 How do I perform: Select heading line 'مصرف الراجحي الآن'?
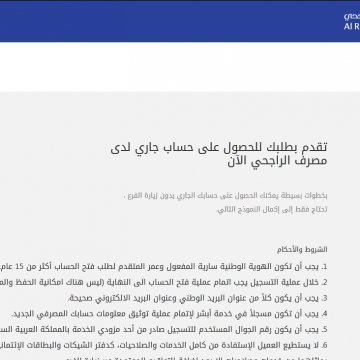click(x=277, y=161)
